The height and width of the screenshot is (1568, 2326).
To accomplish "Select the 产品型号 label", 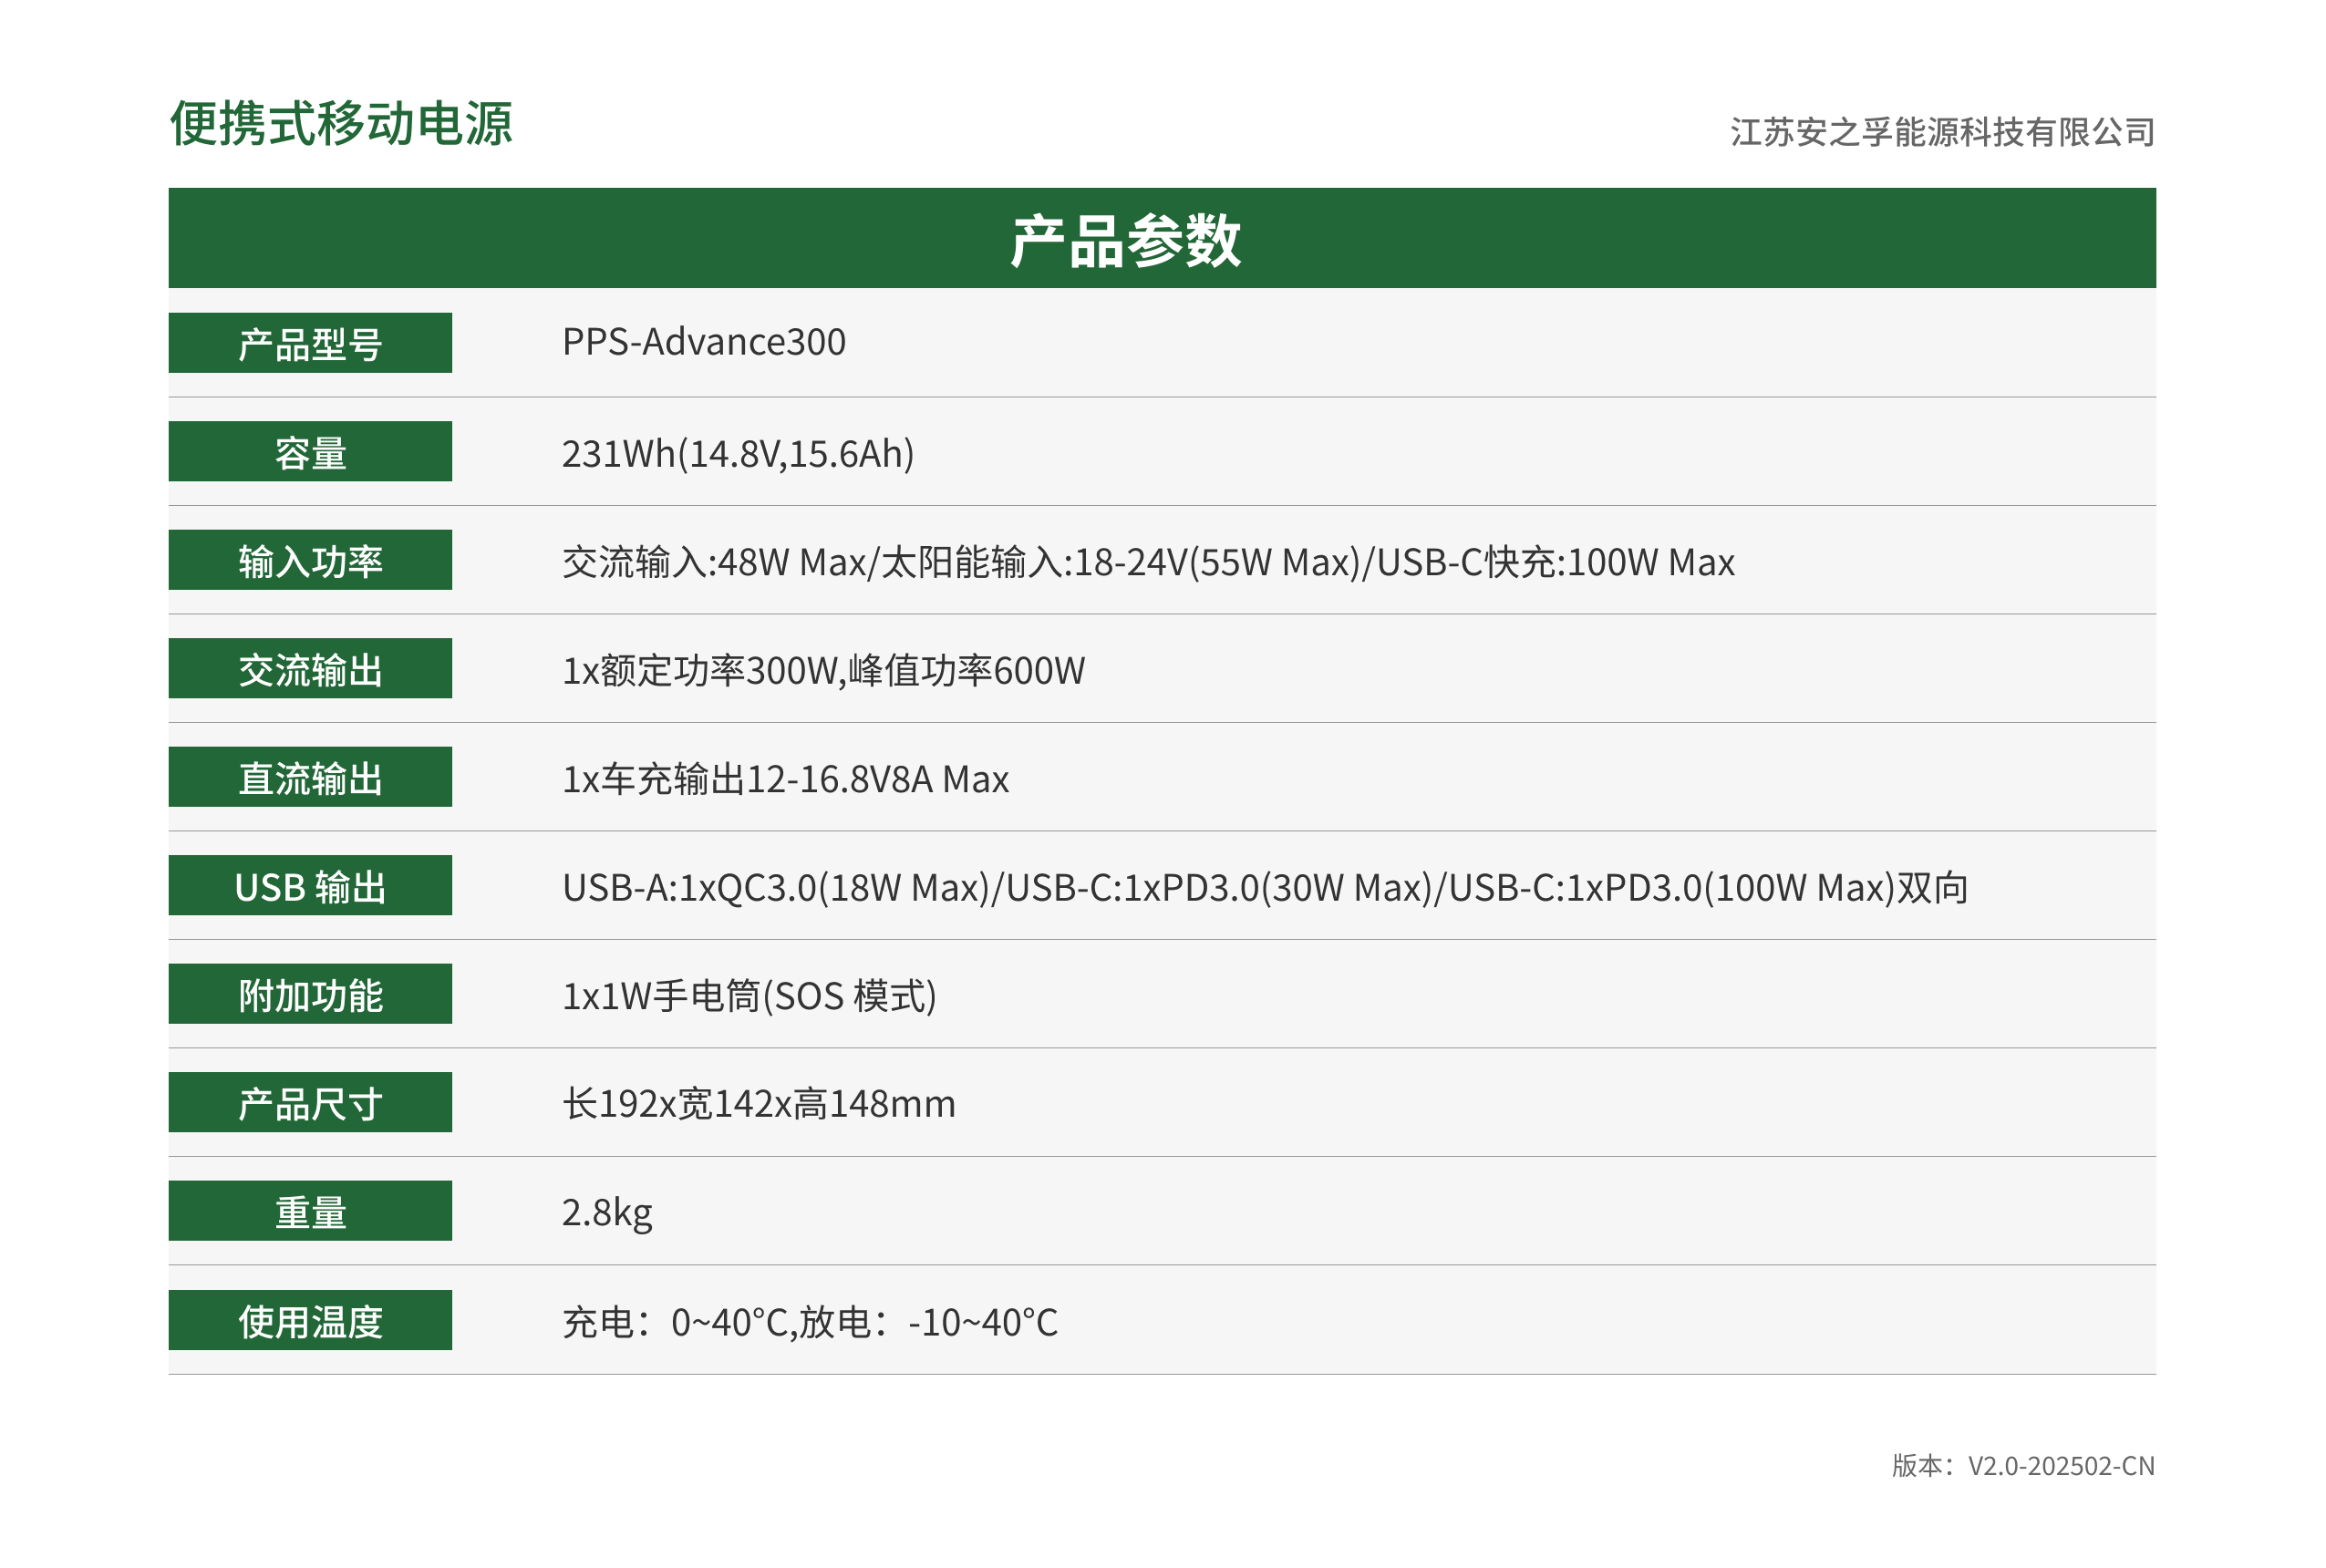I will click(310, 343).
